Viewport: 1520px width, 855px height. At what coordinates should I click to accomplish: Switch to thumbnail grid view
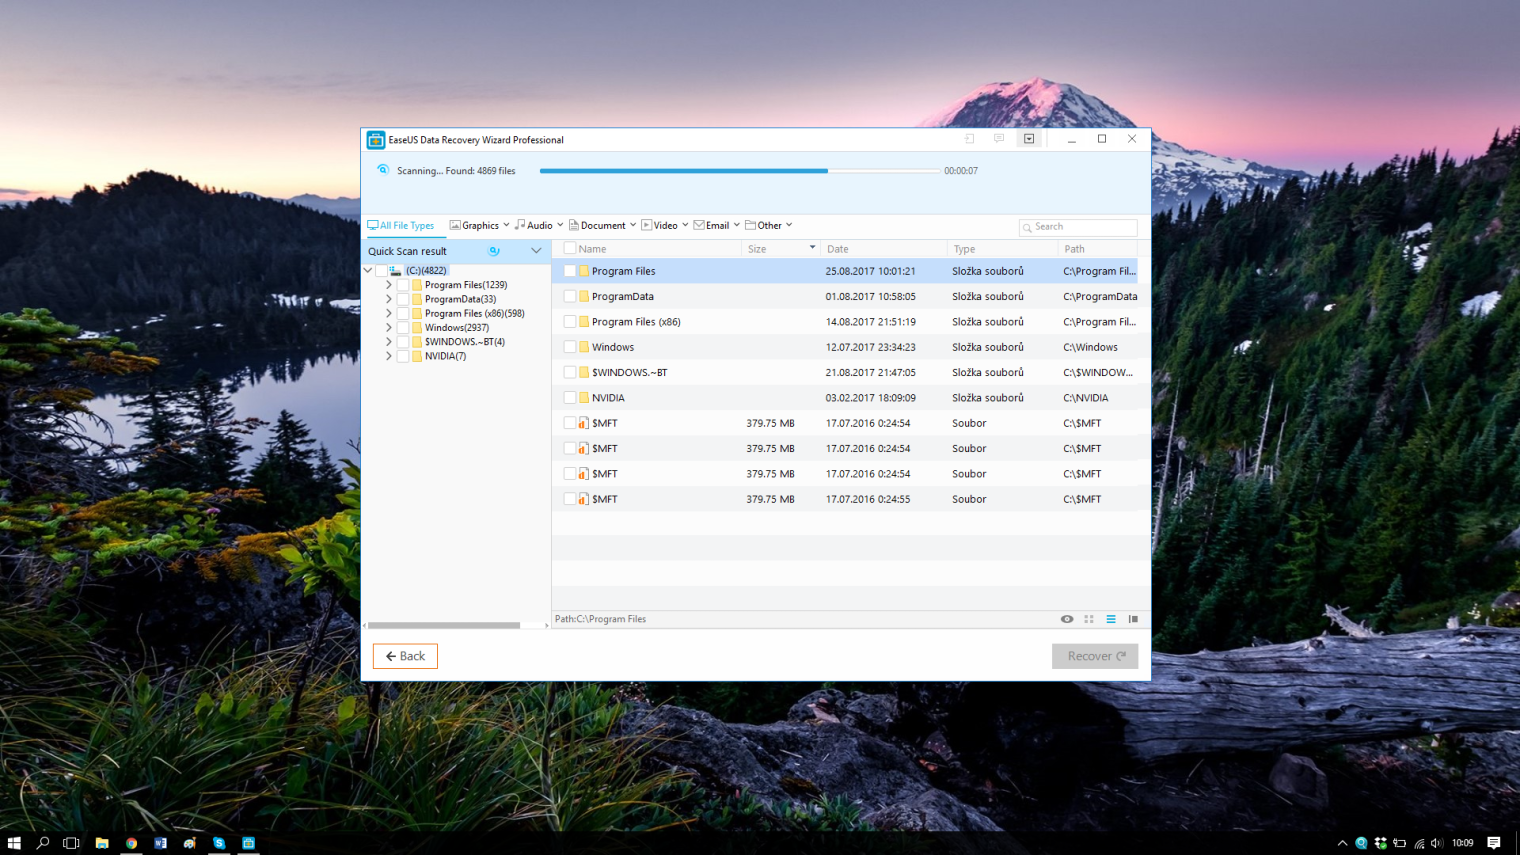pos(1089,619)
